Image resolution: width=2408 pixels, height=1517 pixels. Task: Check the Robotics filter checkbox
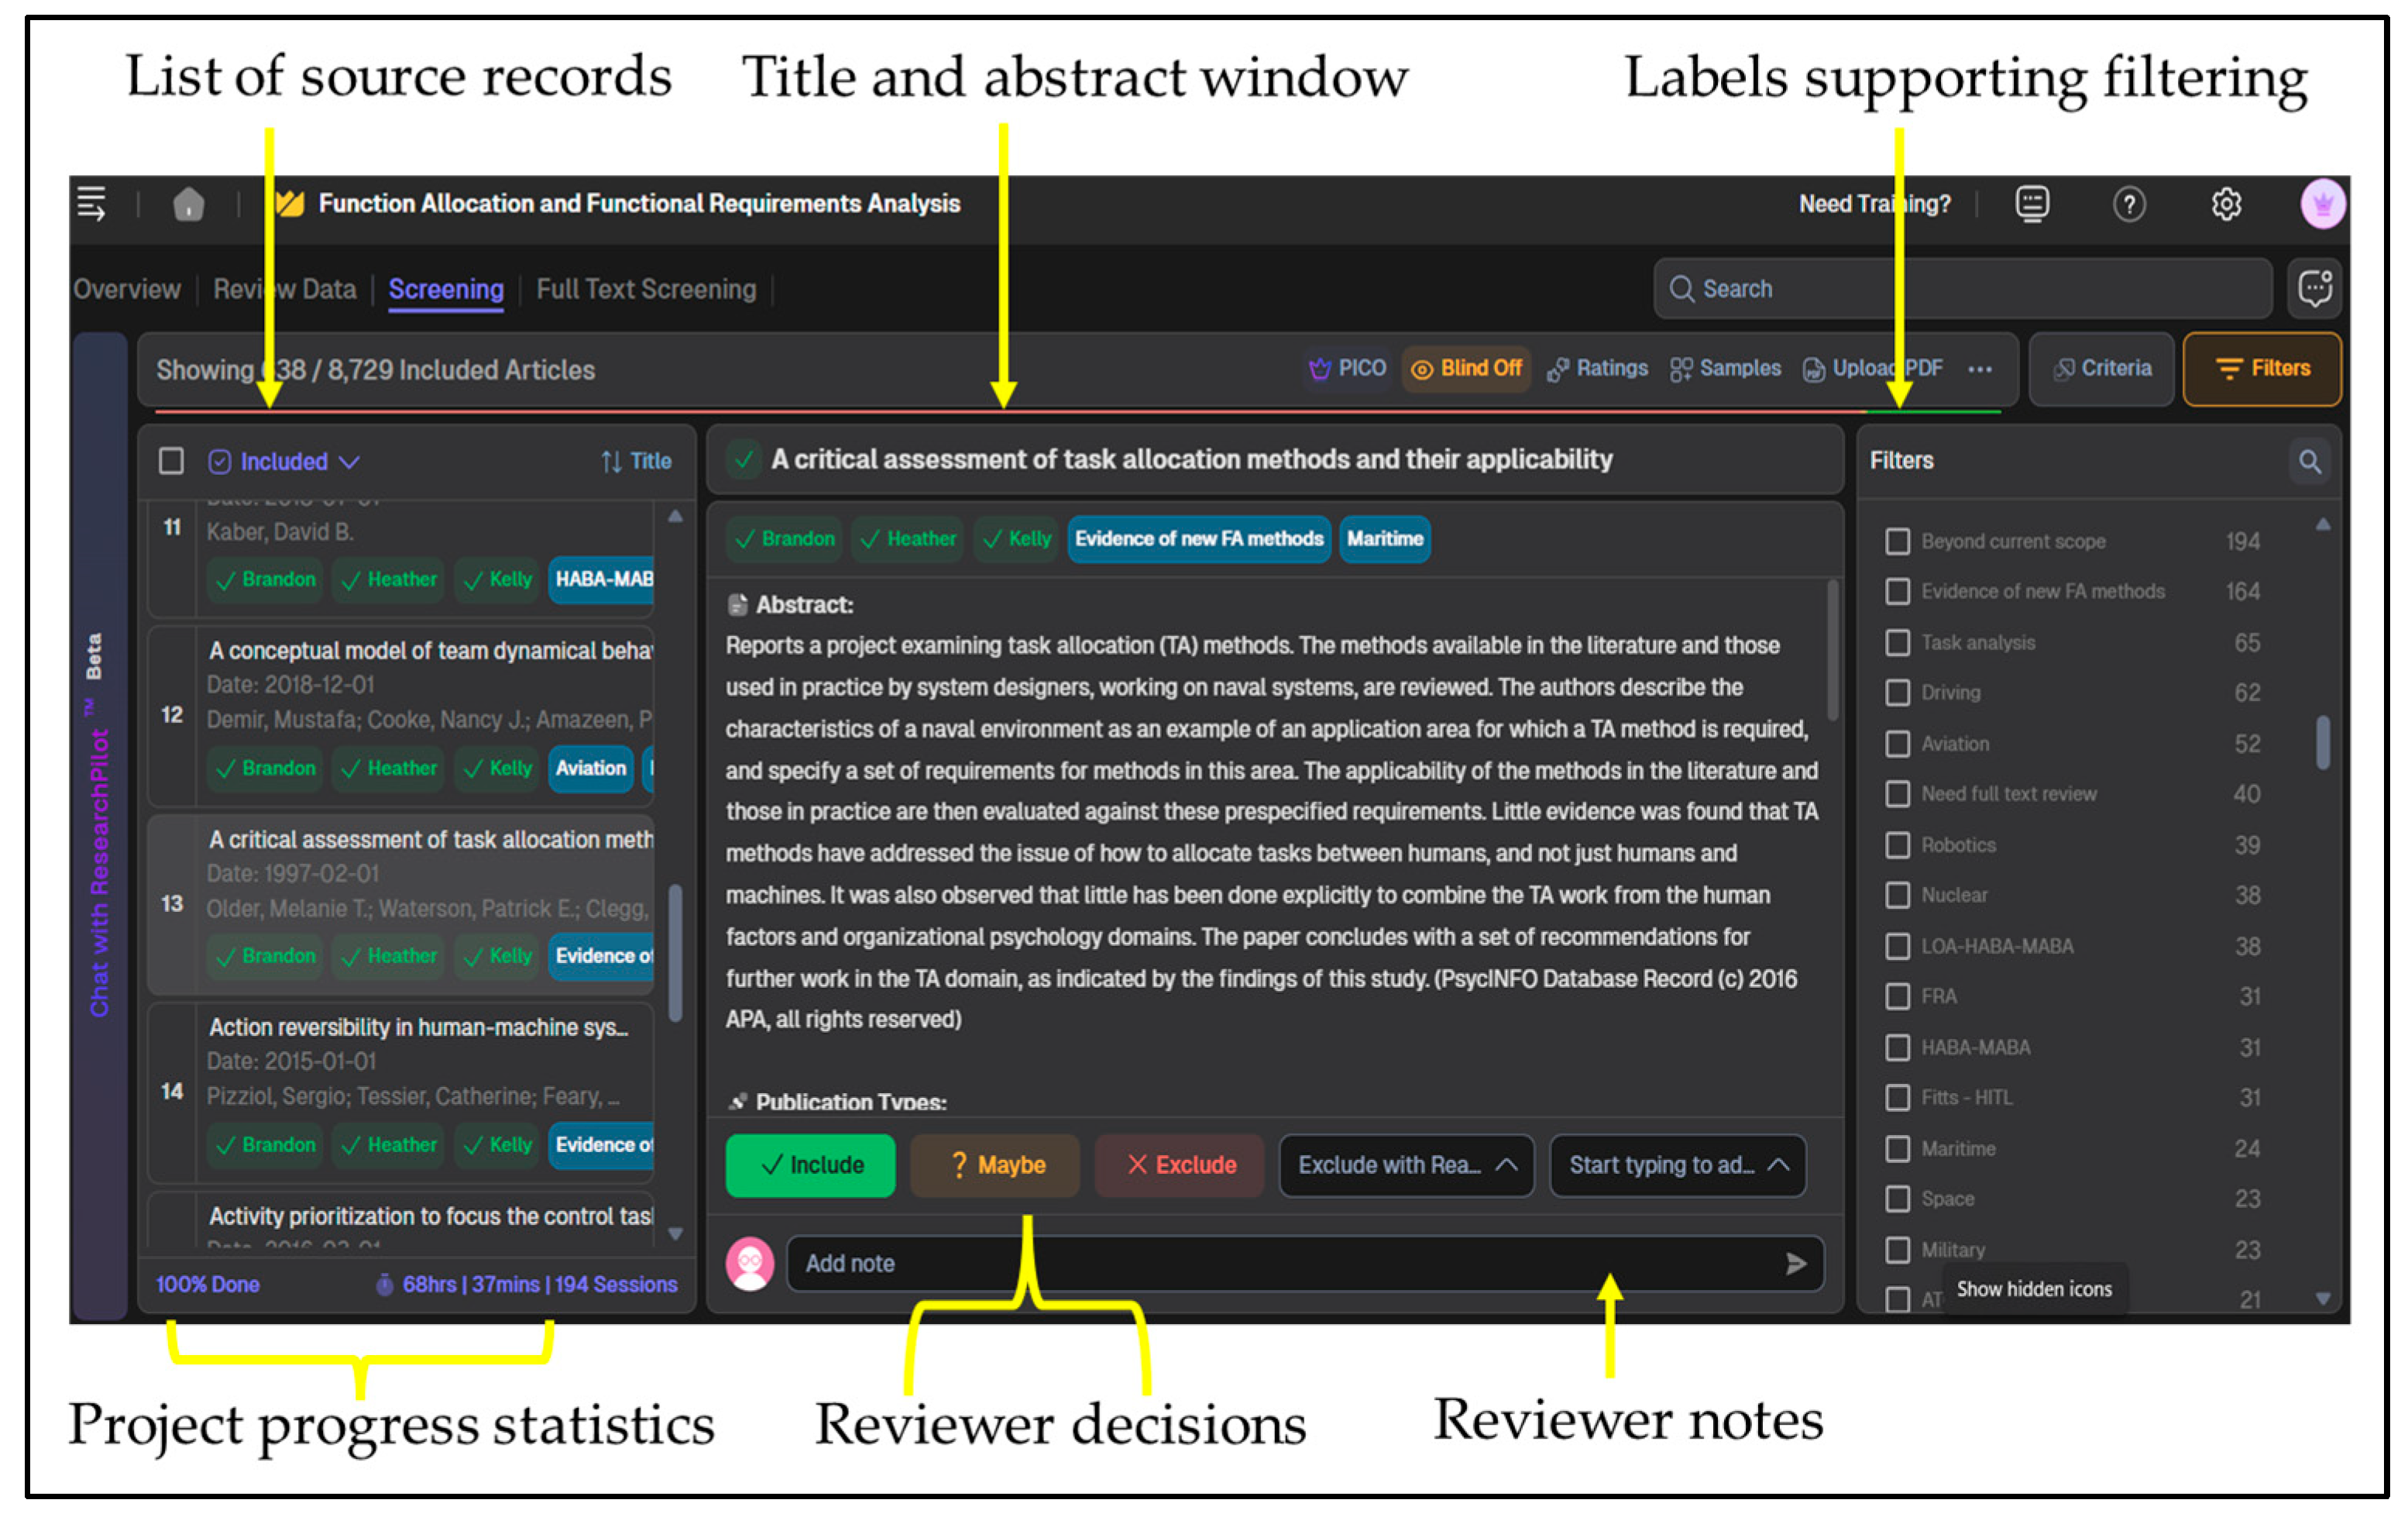(1897, 845)
